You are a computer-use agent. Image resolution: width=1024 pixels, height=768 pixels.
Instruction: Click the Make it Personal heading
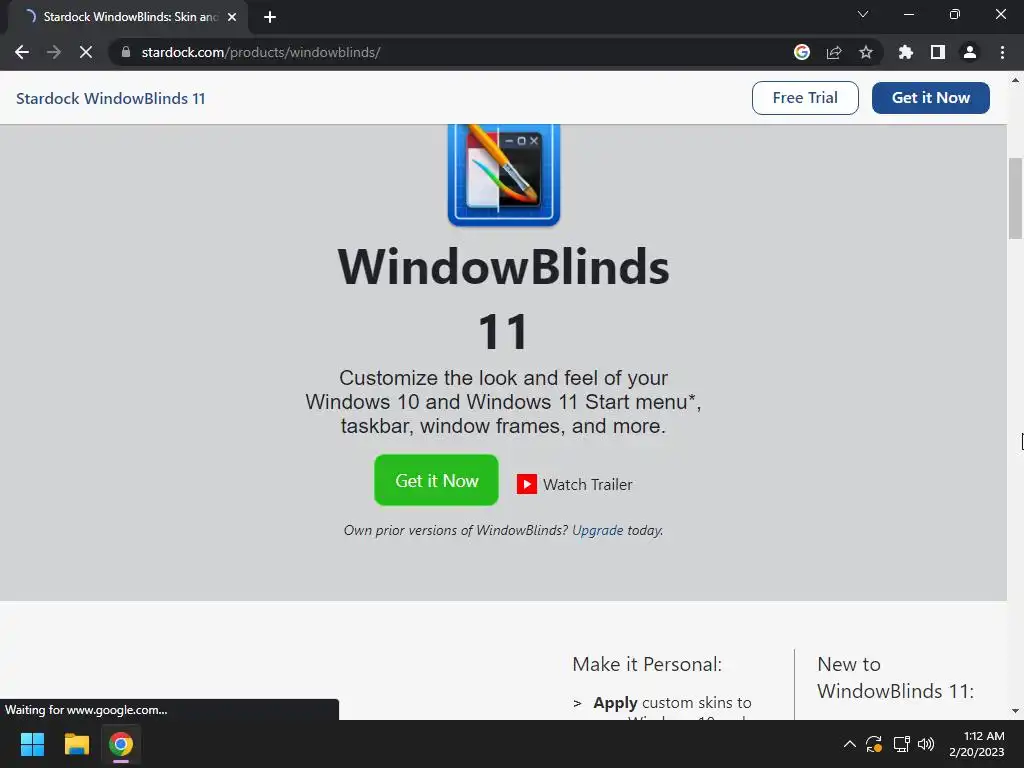647,664
